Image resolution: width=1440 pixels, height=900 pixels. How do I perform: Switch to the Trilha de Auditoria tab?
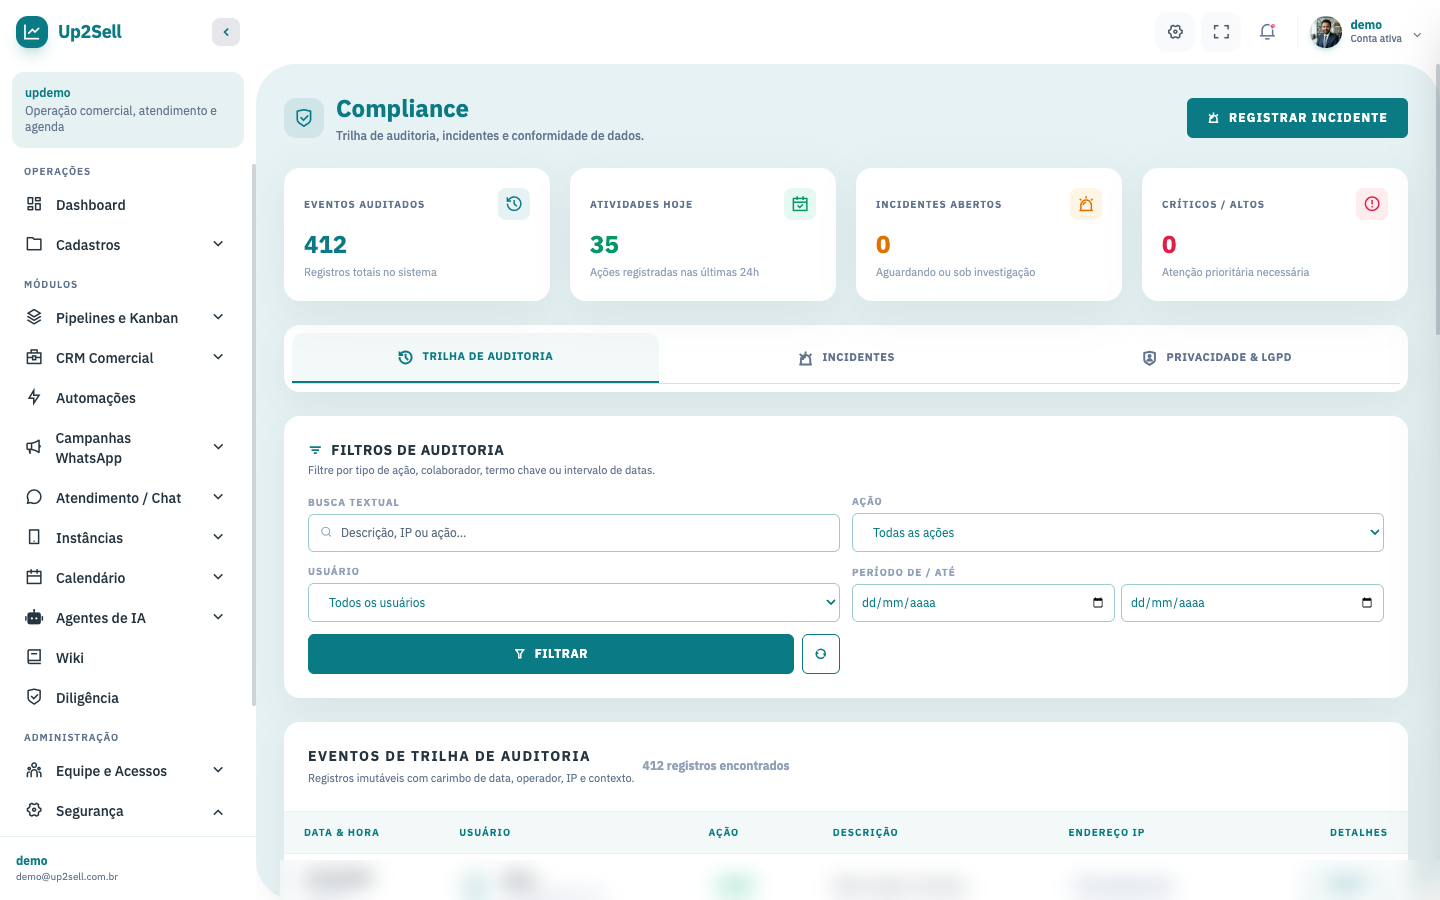click(475, 357)
